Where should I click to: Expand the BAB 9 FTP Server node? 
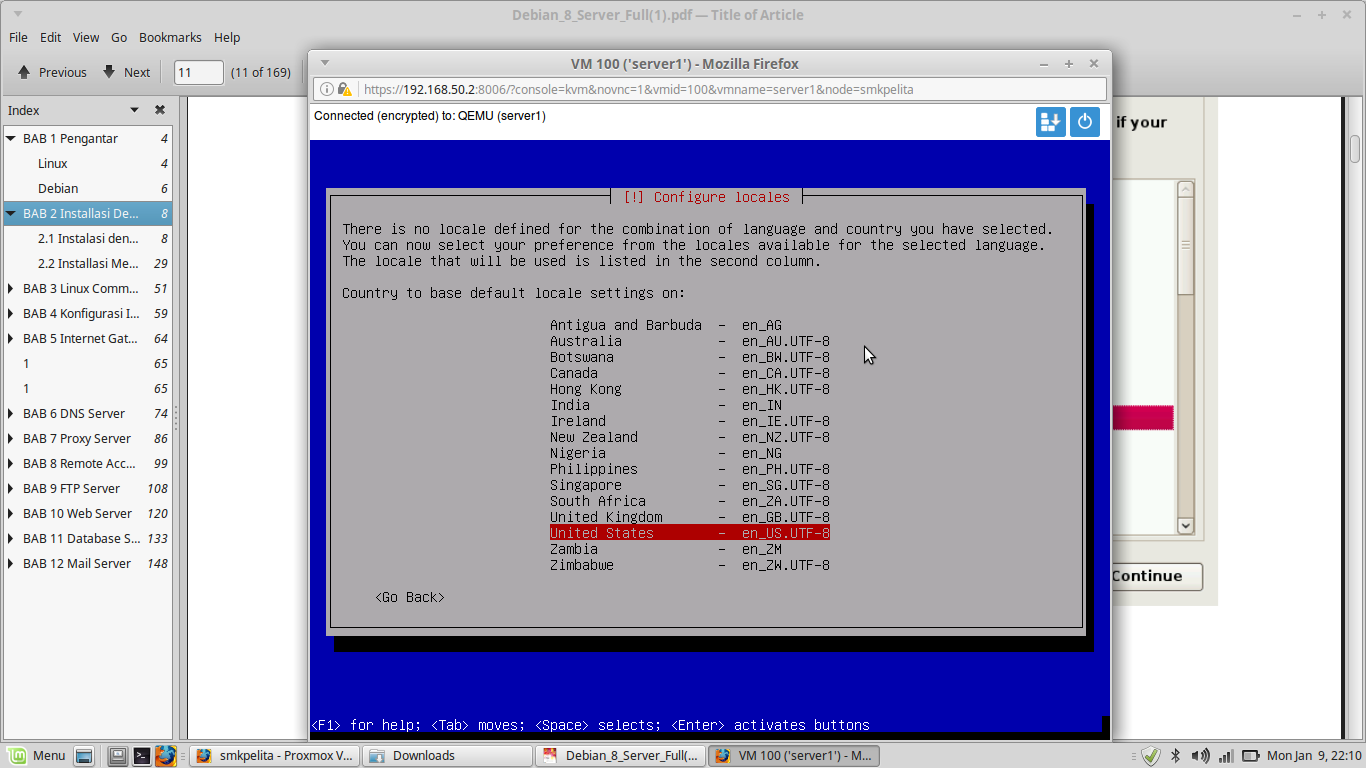click(11, 488)
